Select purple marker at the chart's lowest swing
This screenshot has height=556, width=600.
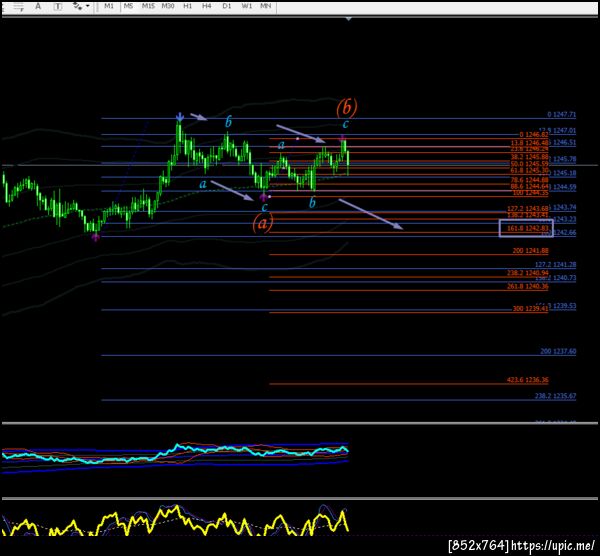click(95, 238)
